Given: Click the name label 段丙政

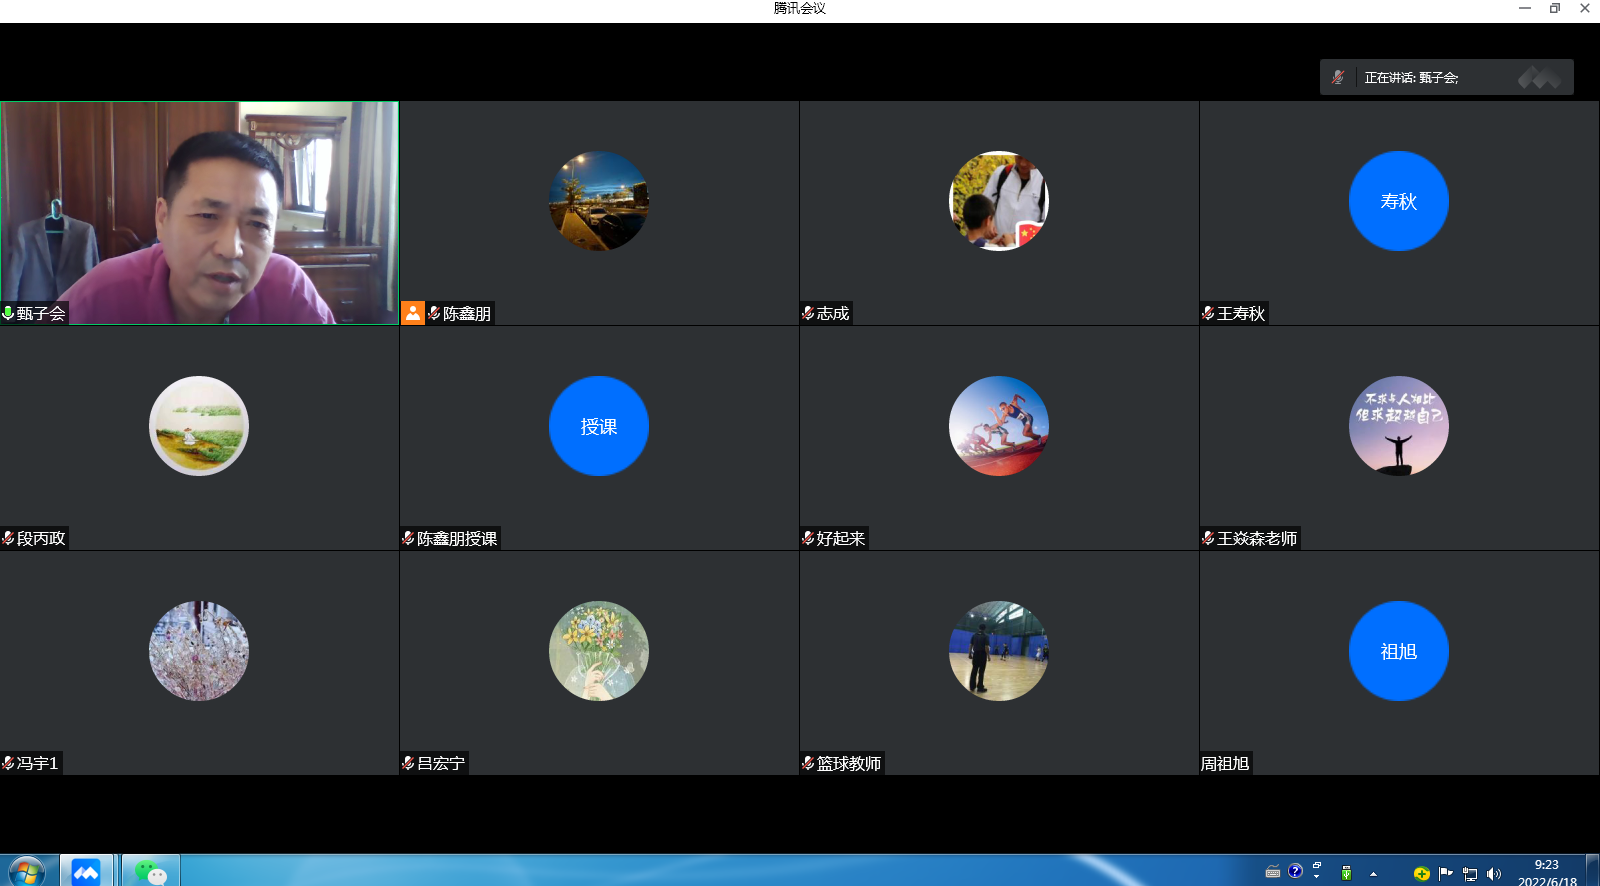Looking at the screenshot, I should coord(41,538).
